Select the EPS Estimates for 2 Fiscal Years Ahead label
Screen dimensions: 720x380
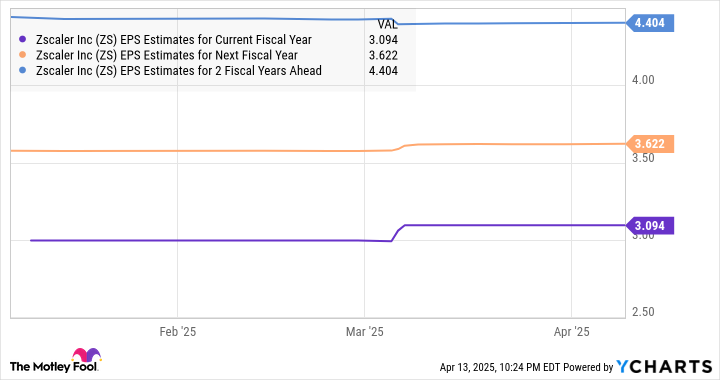(x=179, y=71)
